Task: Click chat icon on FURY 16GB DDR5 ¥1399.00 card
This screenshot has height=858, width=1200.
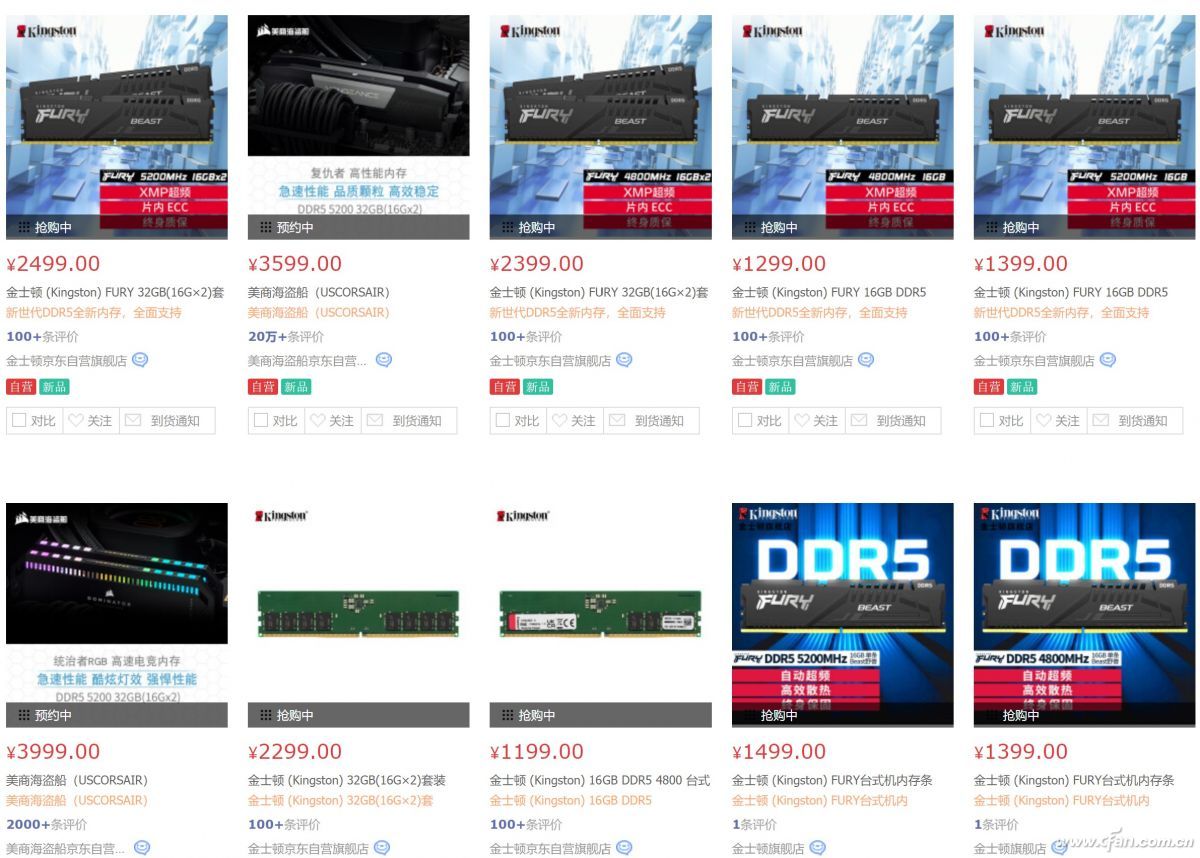Action: point(1108,360)
